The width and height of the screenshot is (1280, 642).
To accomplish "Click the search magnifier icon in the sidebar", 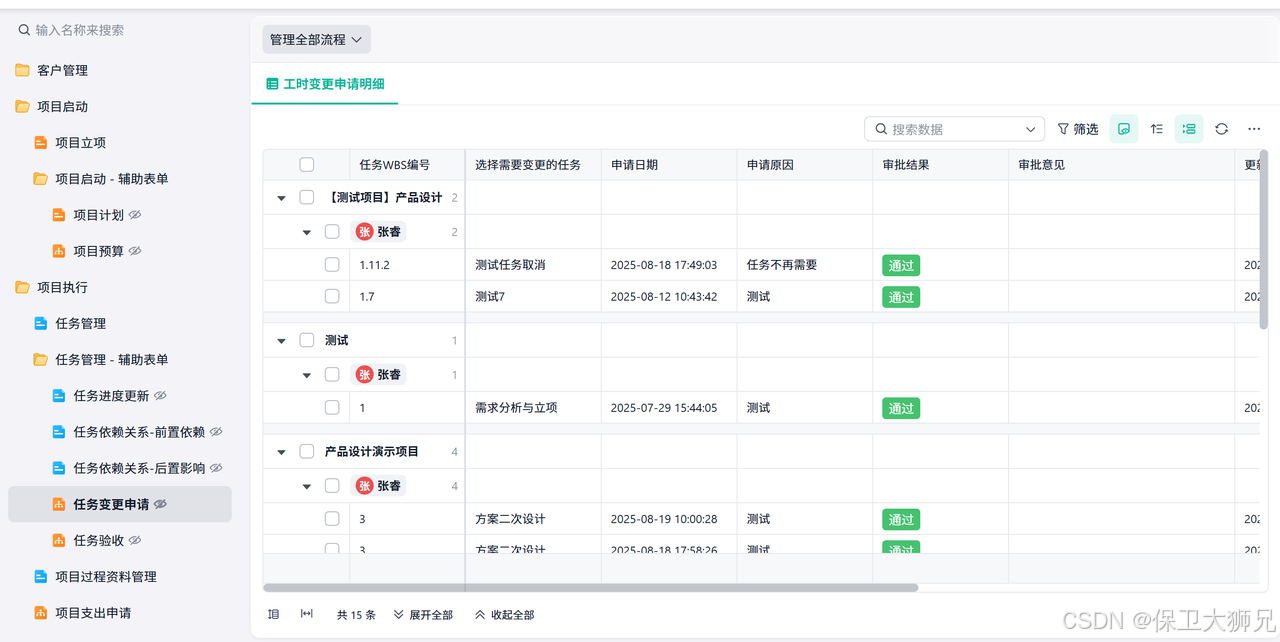I will pos(24,30).
